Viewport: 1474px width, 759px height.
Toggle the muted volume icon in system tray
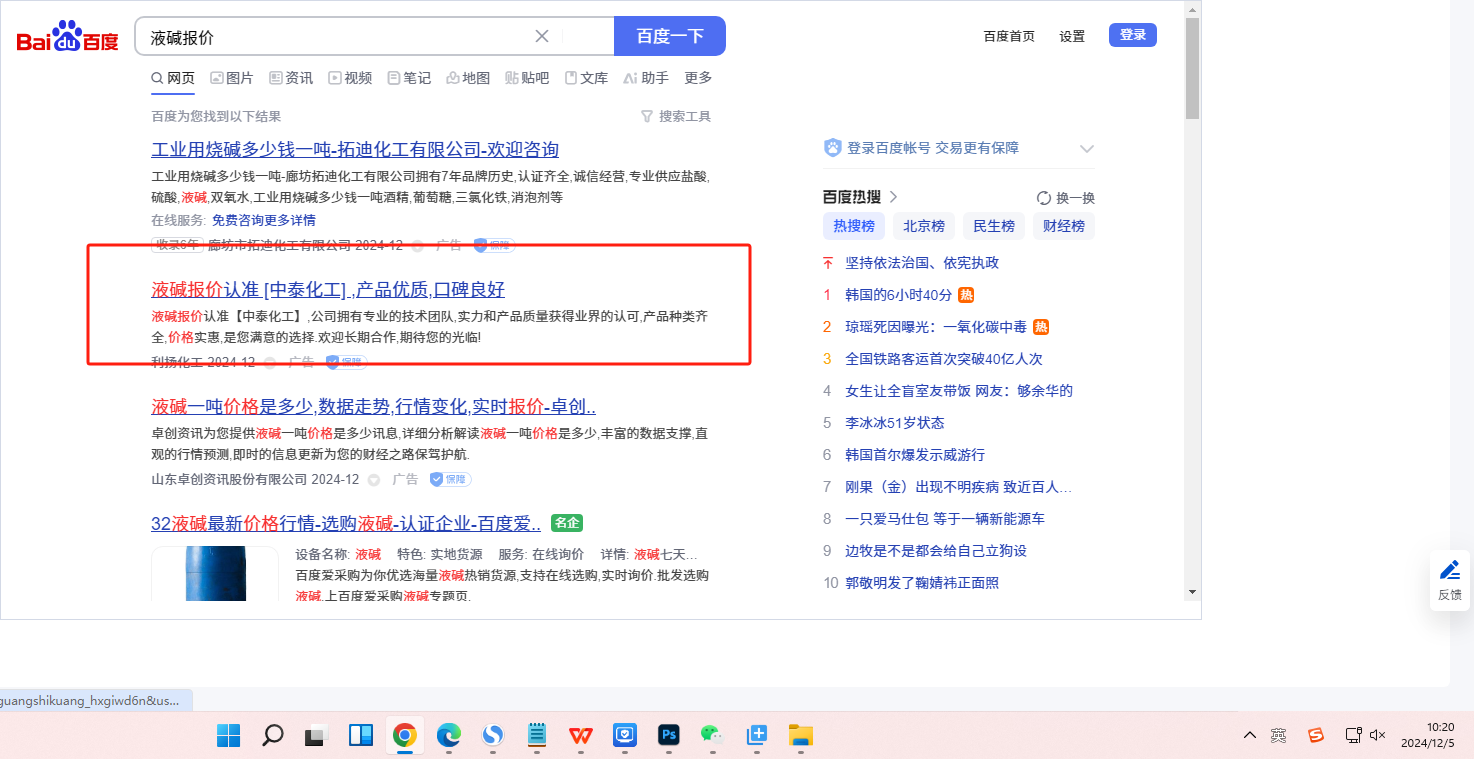[1377, 736]
